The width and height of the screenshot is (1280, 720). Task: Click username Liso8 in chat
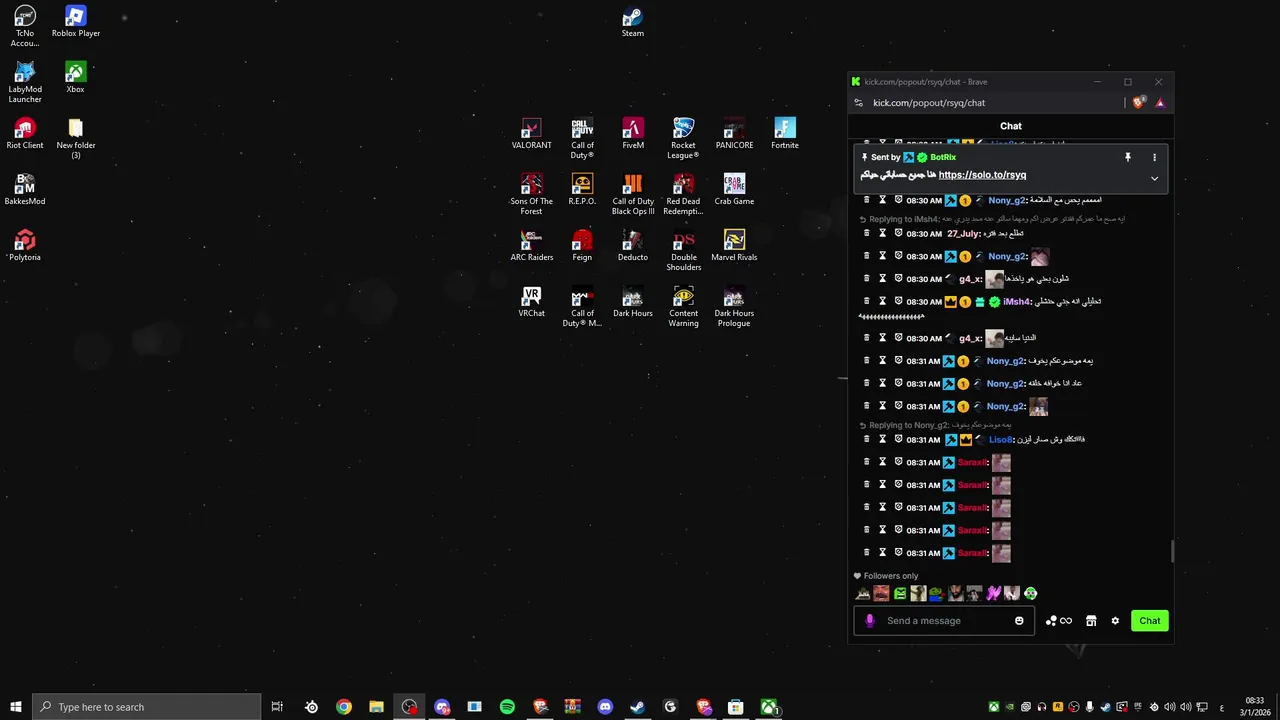point(1000,439)
